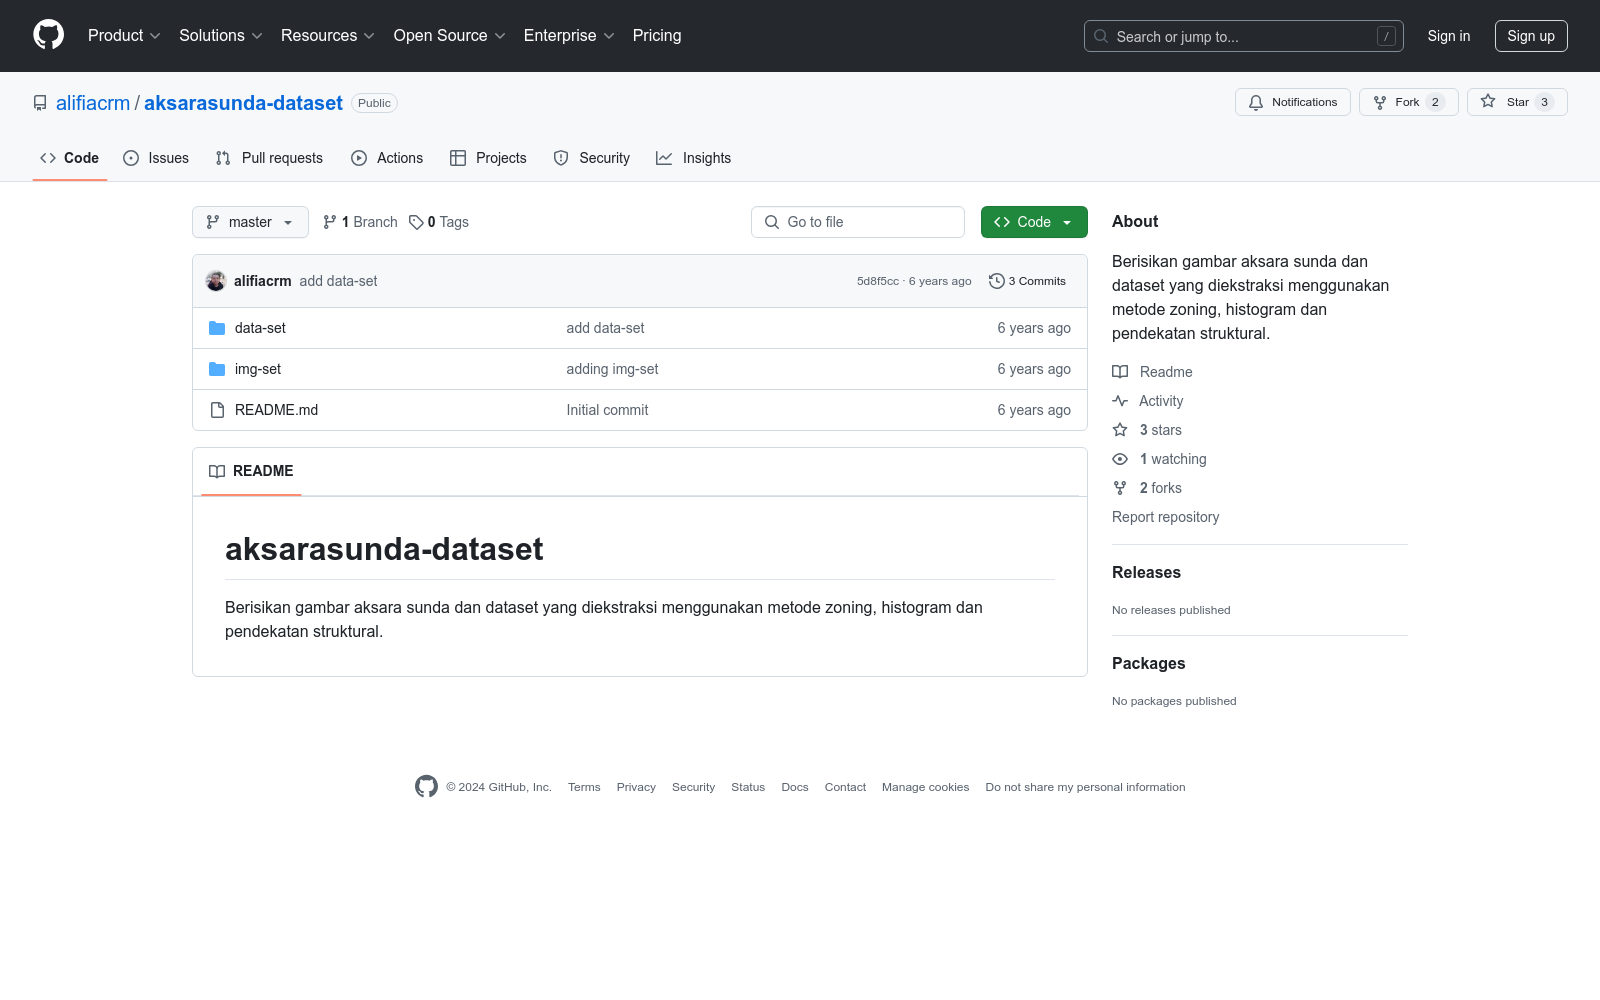Screen dimensions: 1600x1000
Task: Open Docs footer link
Action: click(795, 787)
